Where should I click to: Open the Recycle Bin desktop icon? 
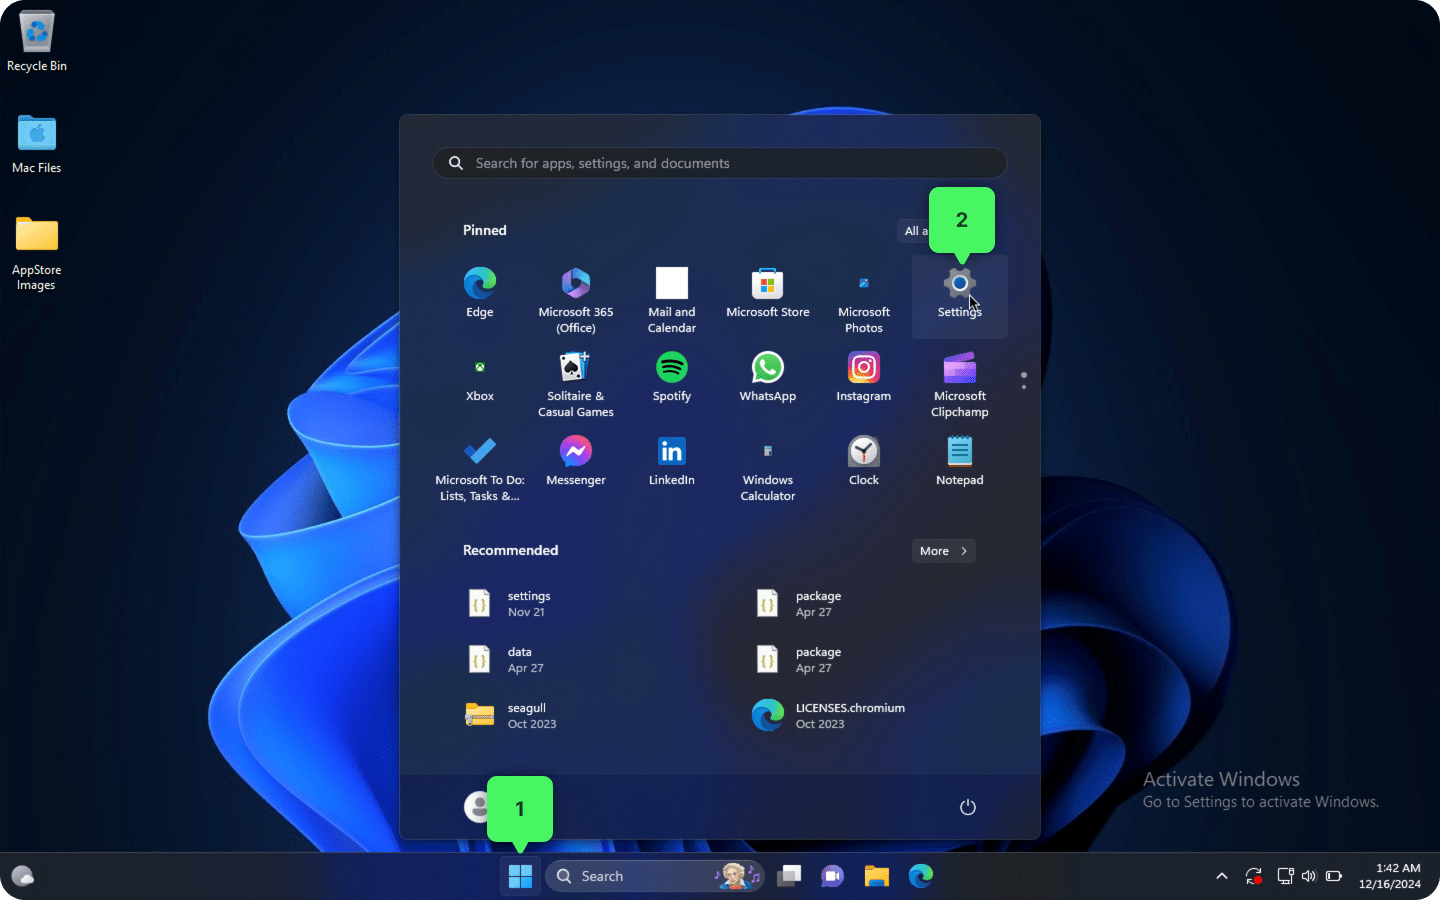pyautogui.click(x=37, y=42)
